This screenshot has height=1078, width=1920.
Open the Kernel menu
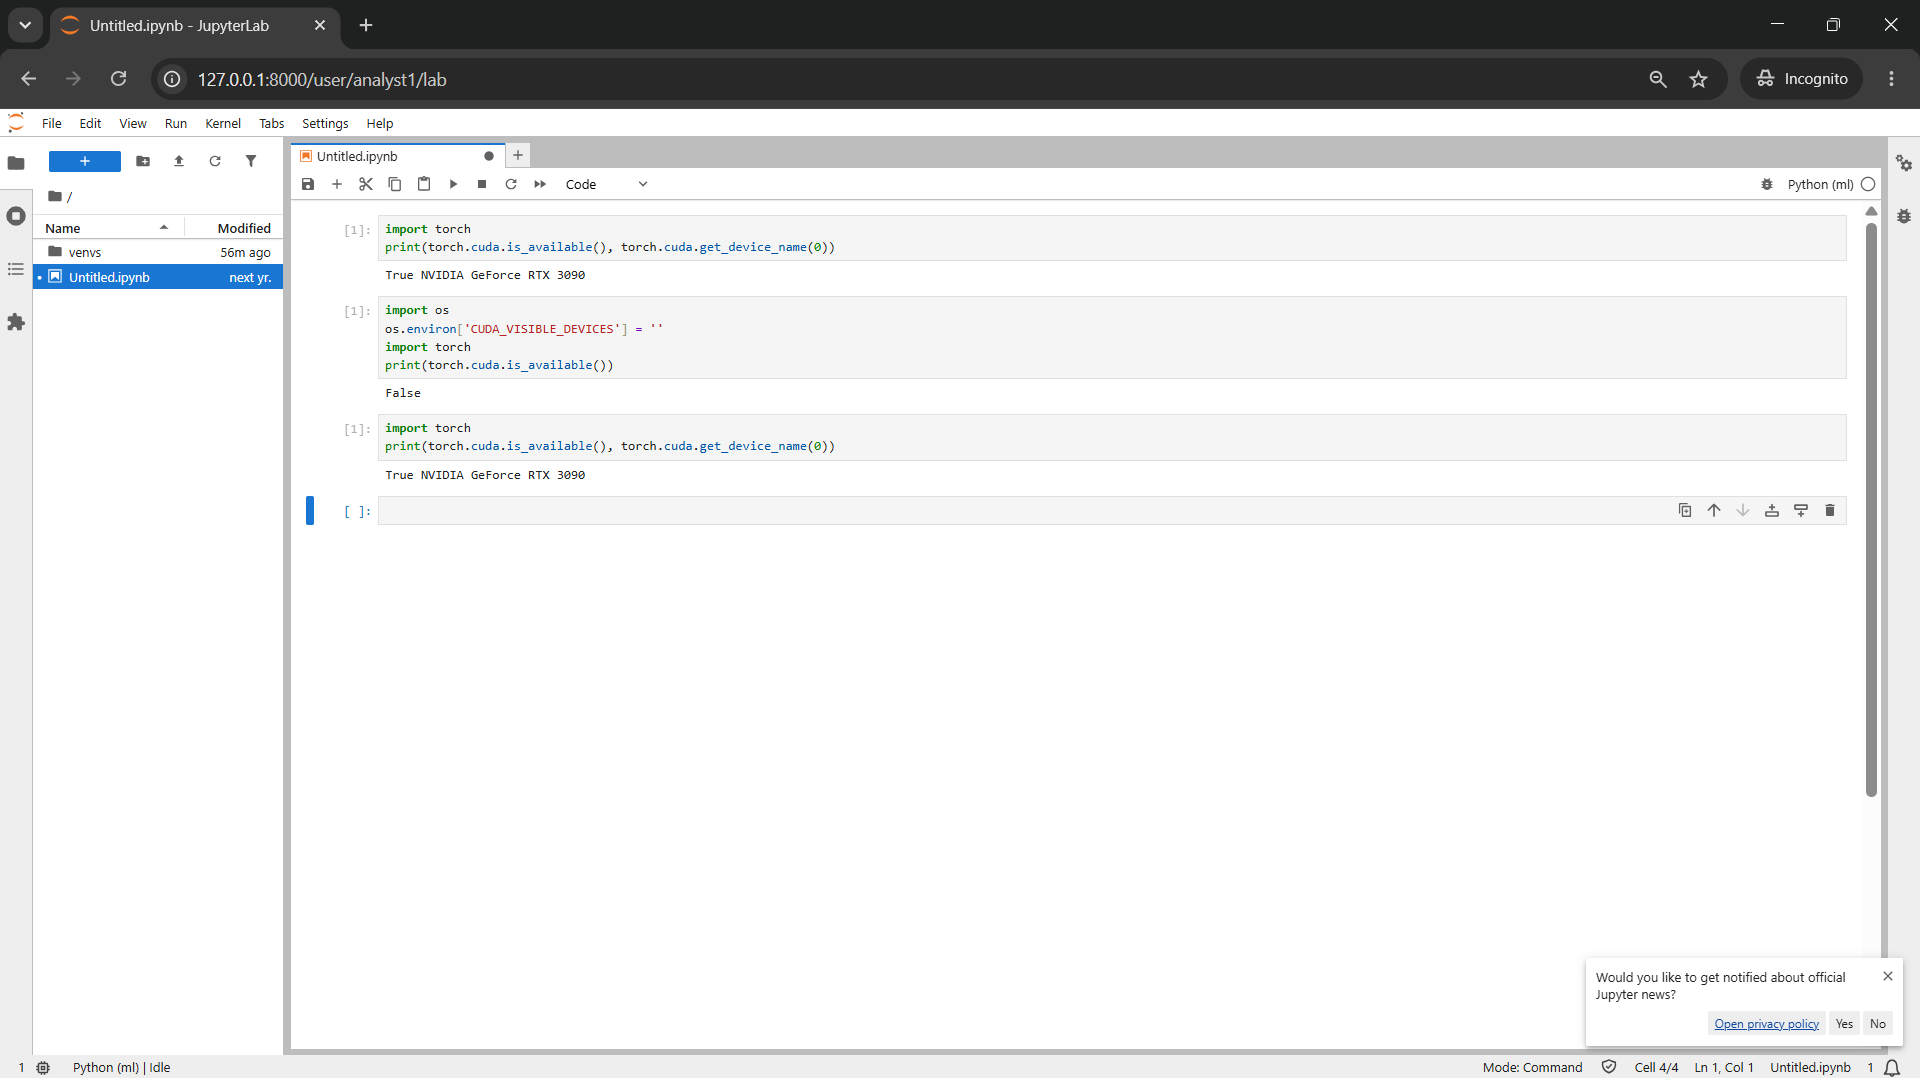[223, 123]
